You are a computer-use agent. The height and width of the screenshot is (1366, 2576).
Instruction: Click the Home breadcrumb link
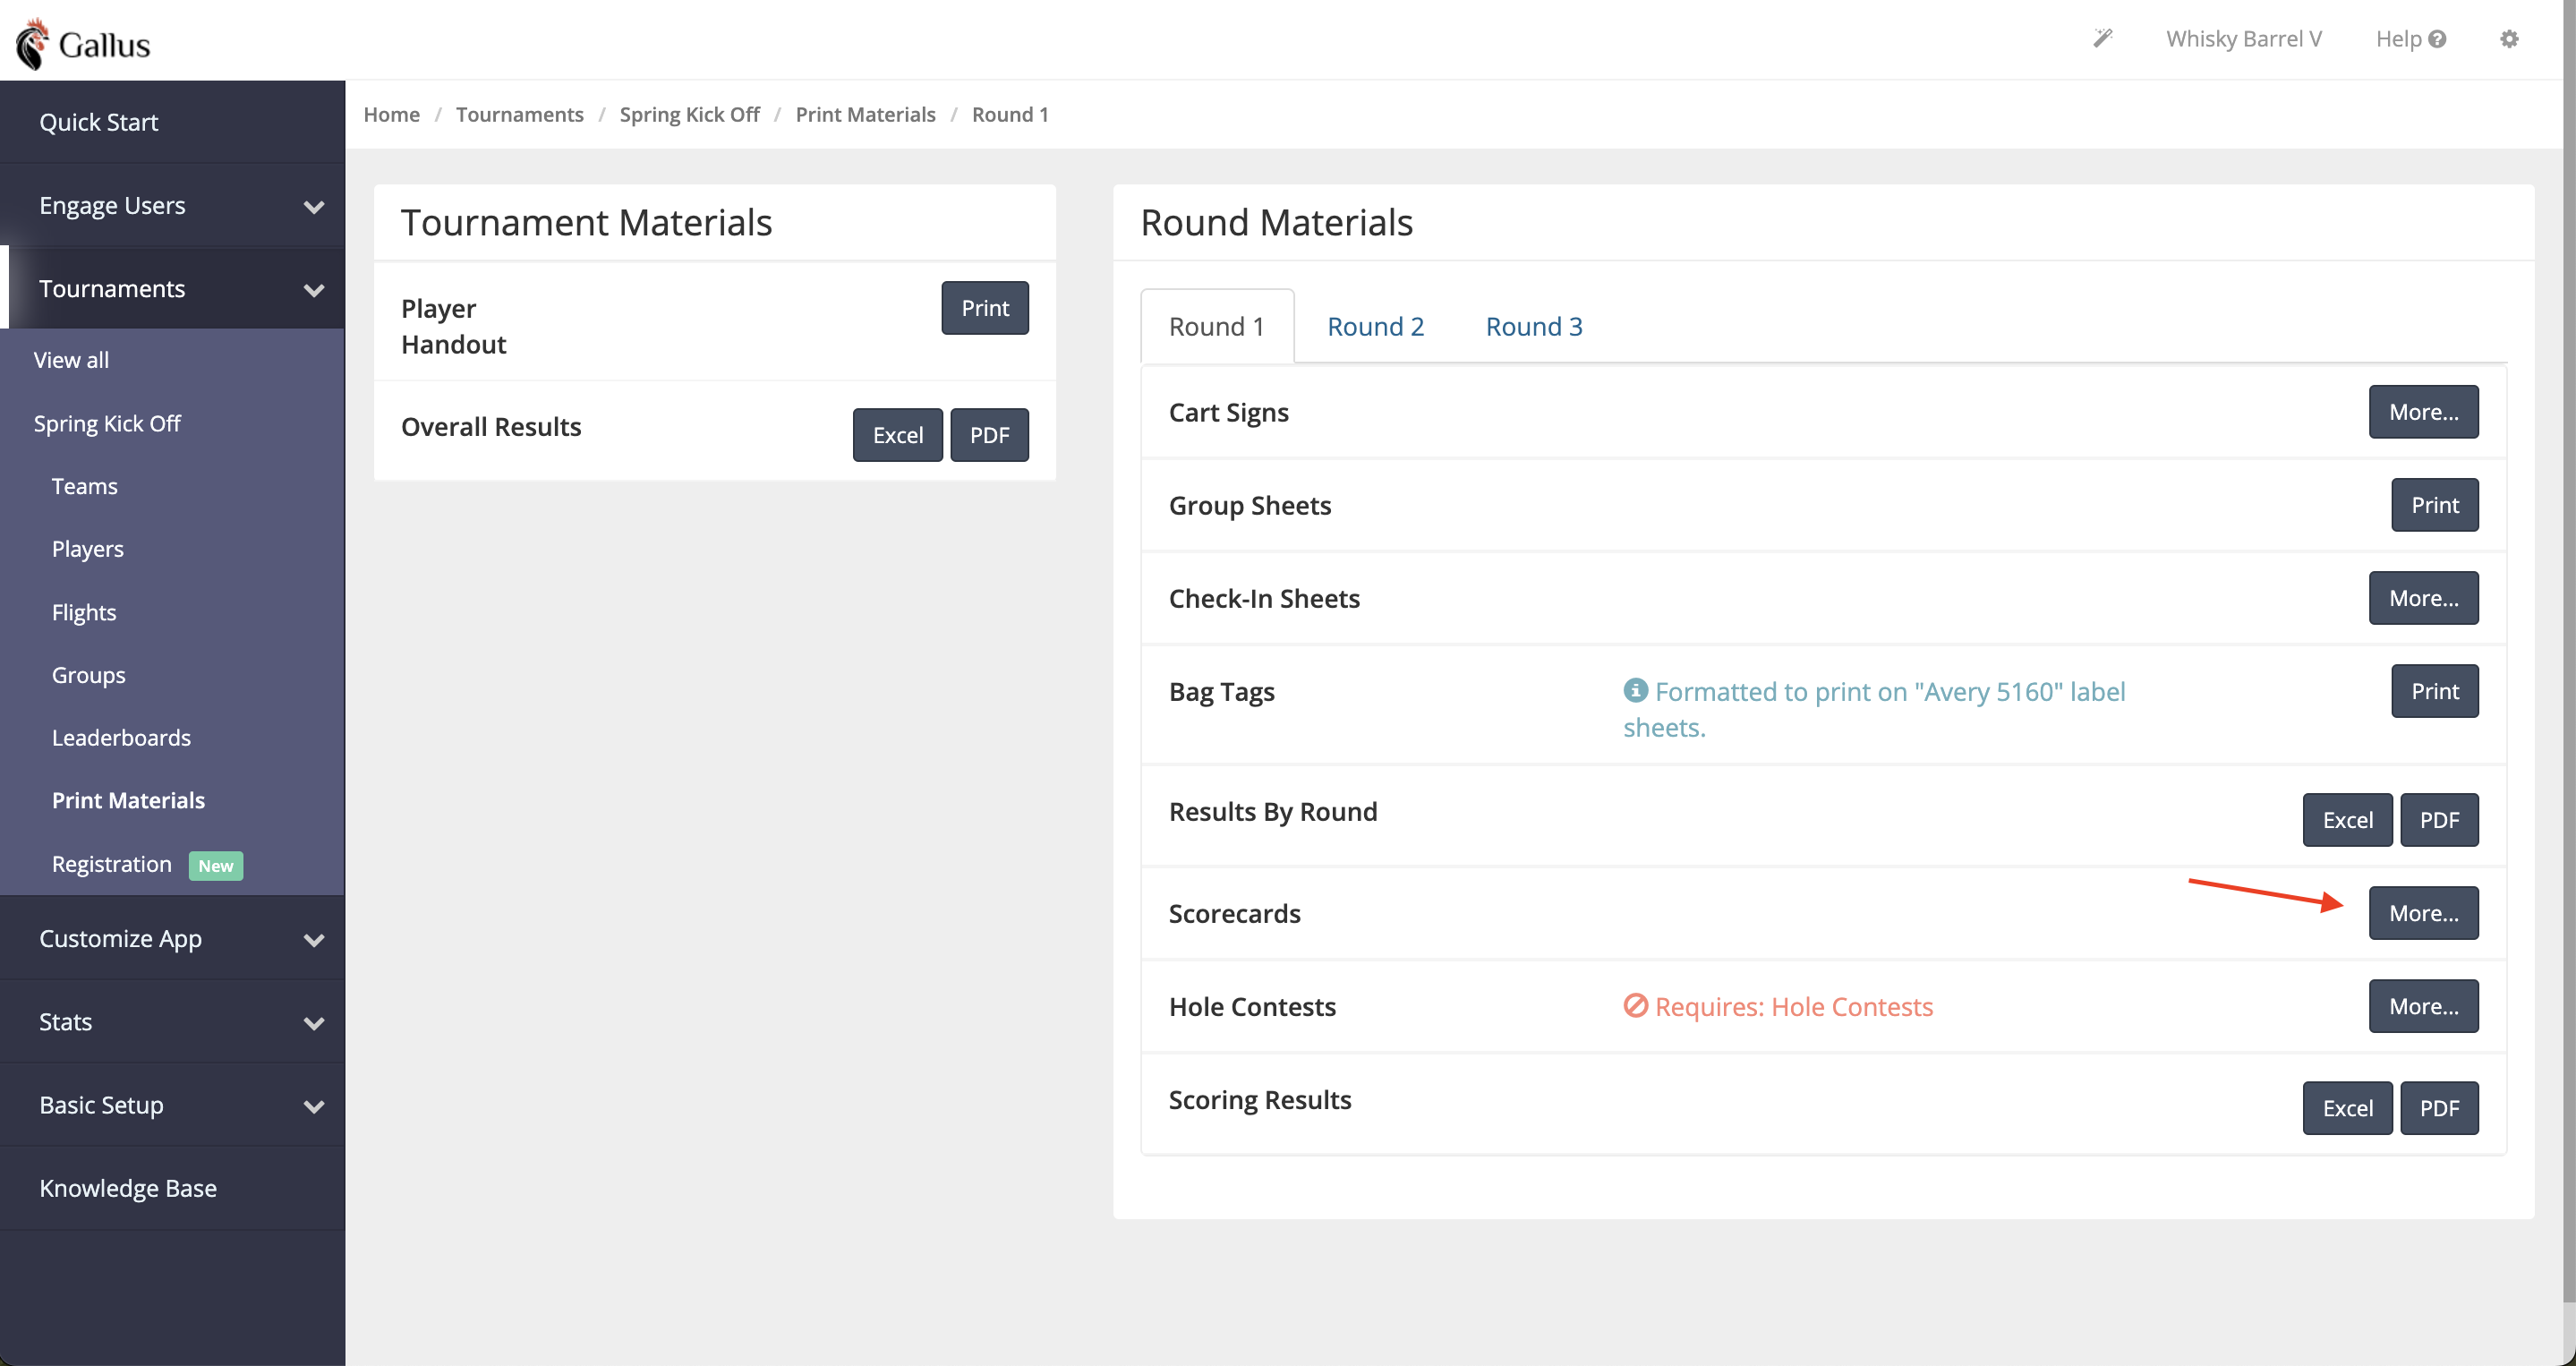391,114
